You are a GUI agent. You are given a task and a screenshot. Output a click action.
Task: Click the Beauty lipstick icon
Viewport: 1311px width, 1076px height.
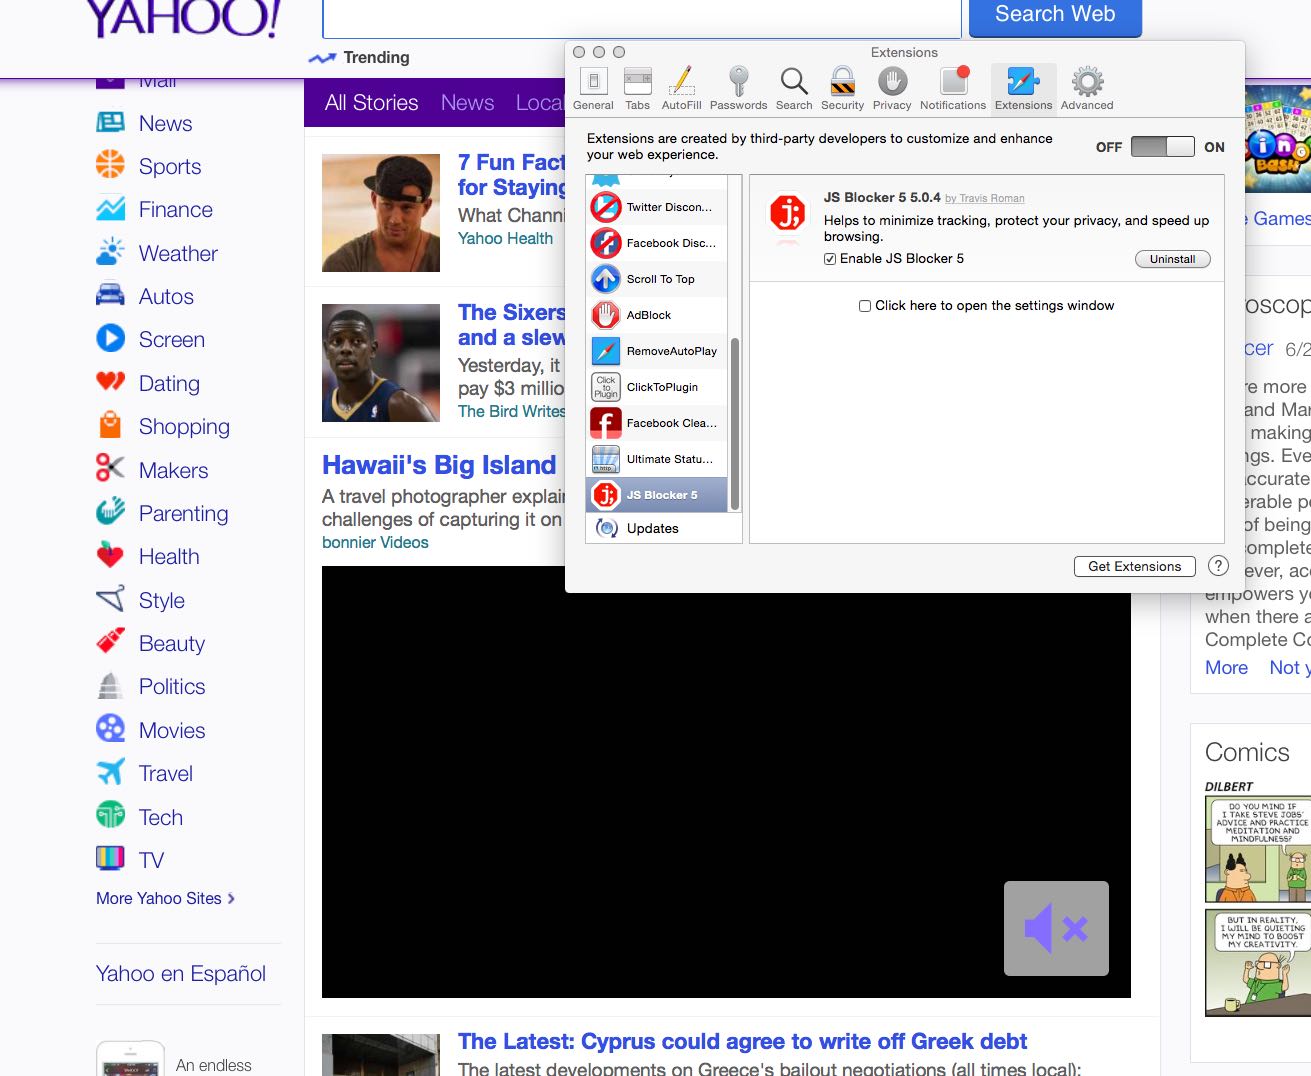click(110, 641)
